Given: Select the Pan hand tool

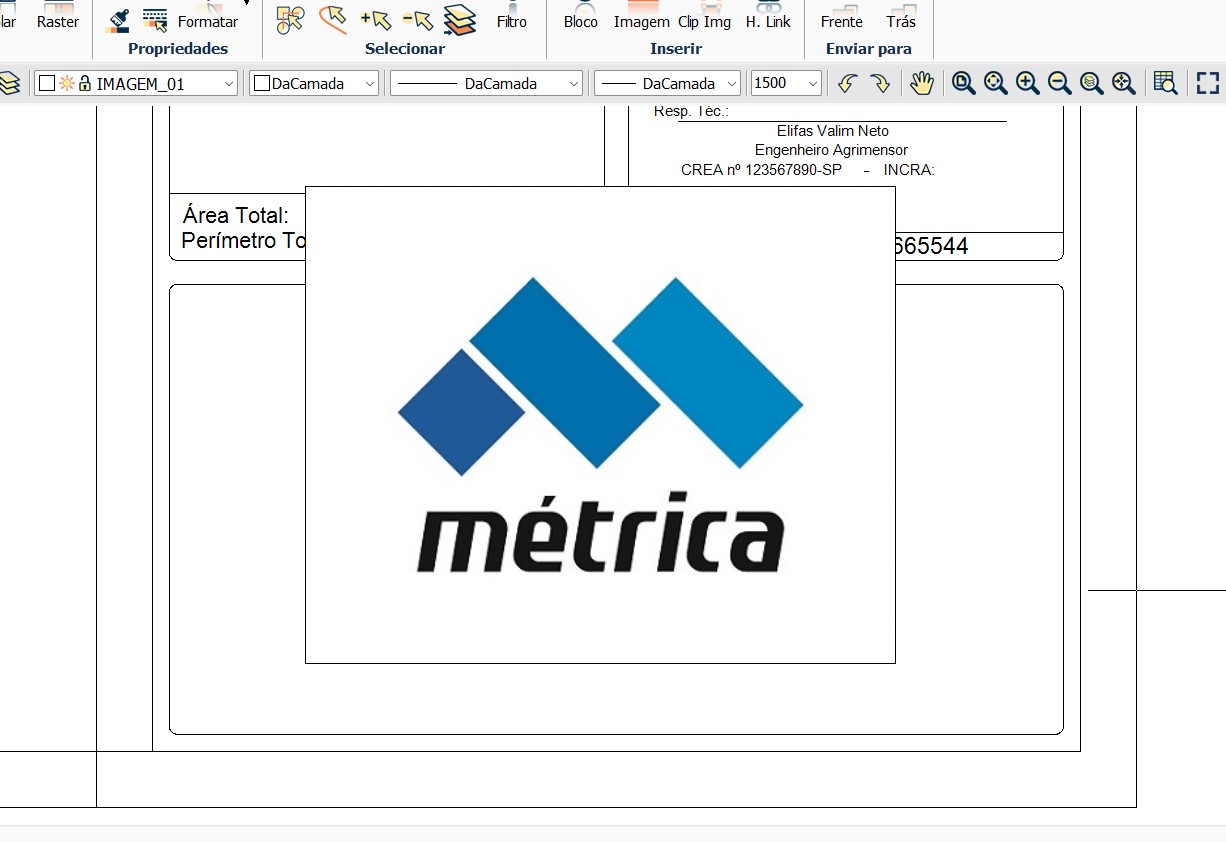Looking at the screenshot, I should pyautogui.click(x=921, y=84).
